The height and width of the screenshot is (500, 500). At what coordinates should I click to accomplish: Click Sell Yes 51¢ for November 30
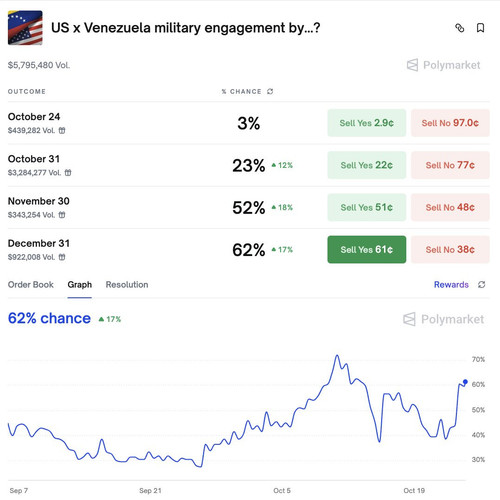coord(367,207)
